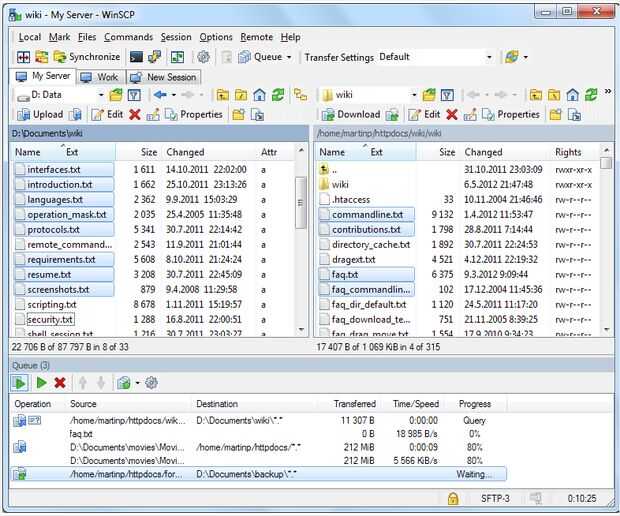Open the New Session tab

pos(163,77)
